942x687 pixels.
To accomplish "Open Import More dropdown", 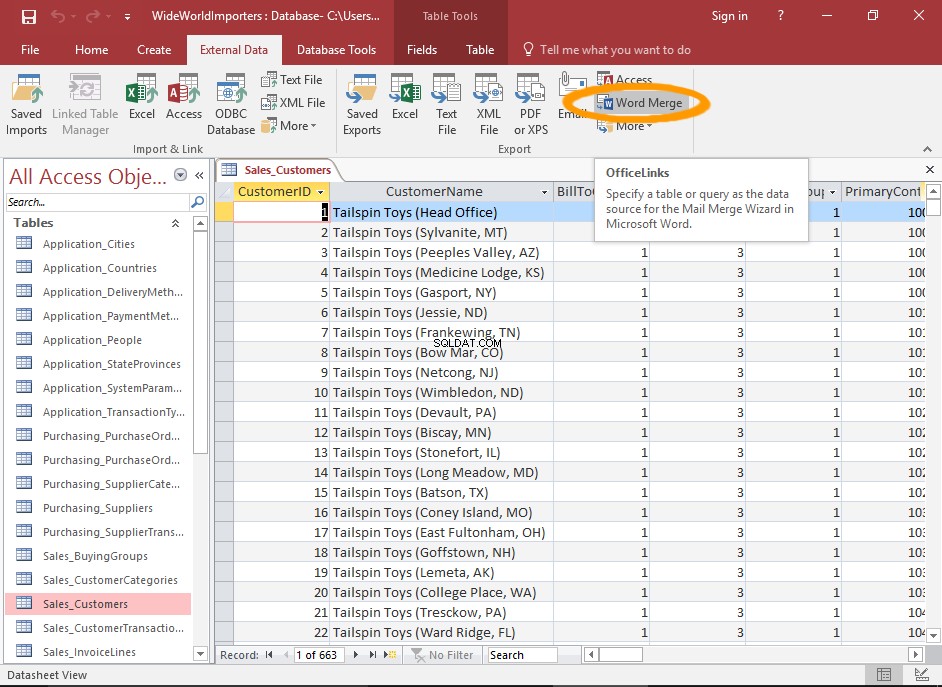I will pyautogui.click(x=290, y=126).
